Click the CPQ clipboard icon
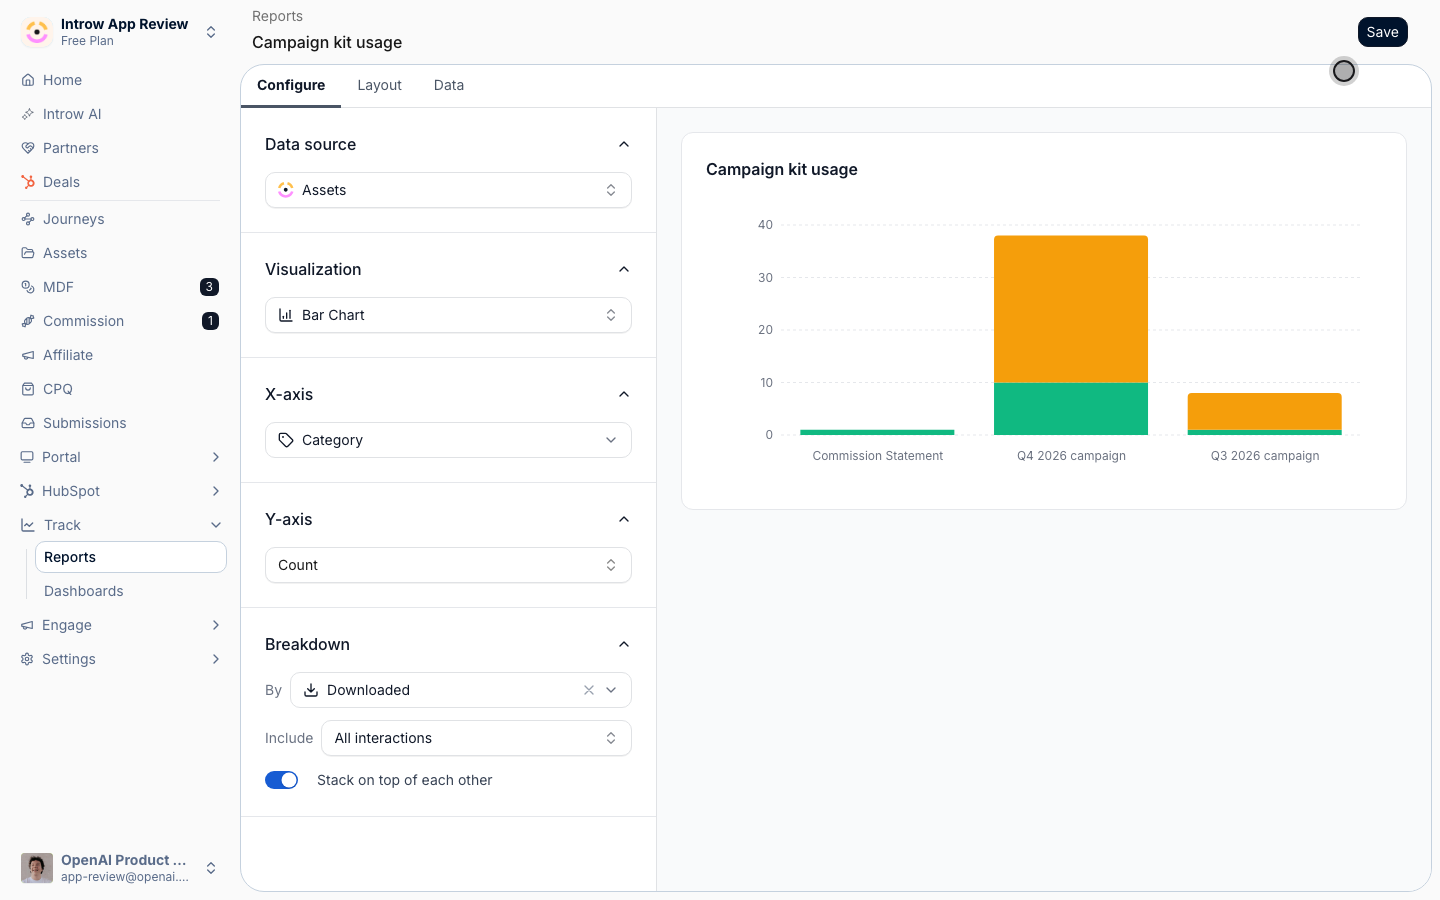The height and width of the screenshot is (900, 1440). (28, 389)
